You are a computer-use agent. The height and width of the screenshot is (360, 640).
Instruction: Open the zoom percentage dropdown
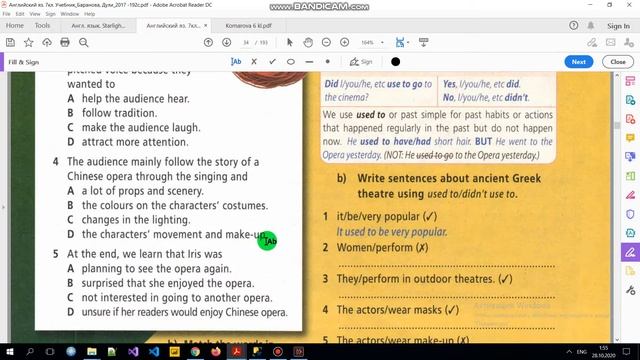coord(382,42)
